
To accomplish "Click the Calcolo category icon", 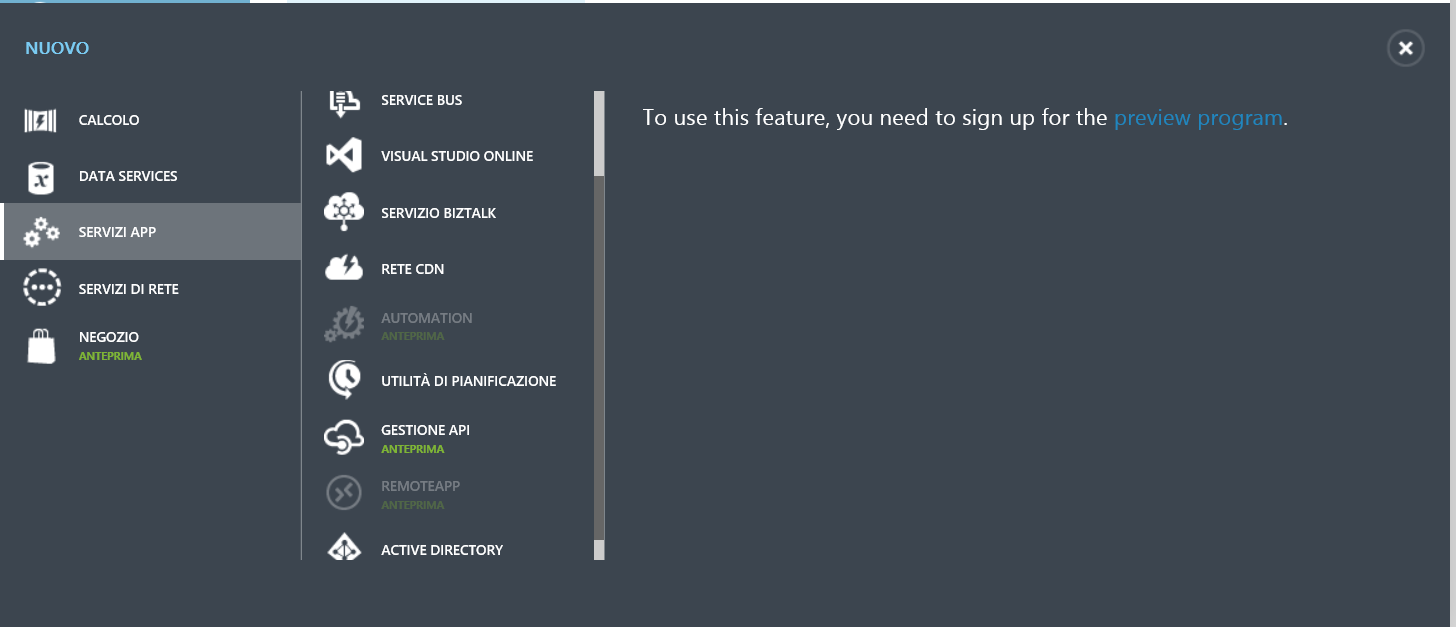I will 41,120.
